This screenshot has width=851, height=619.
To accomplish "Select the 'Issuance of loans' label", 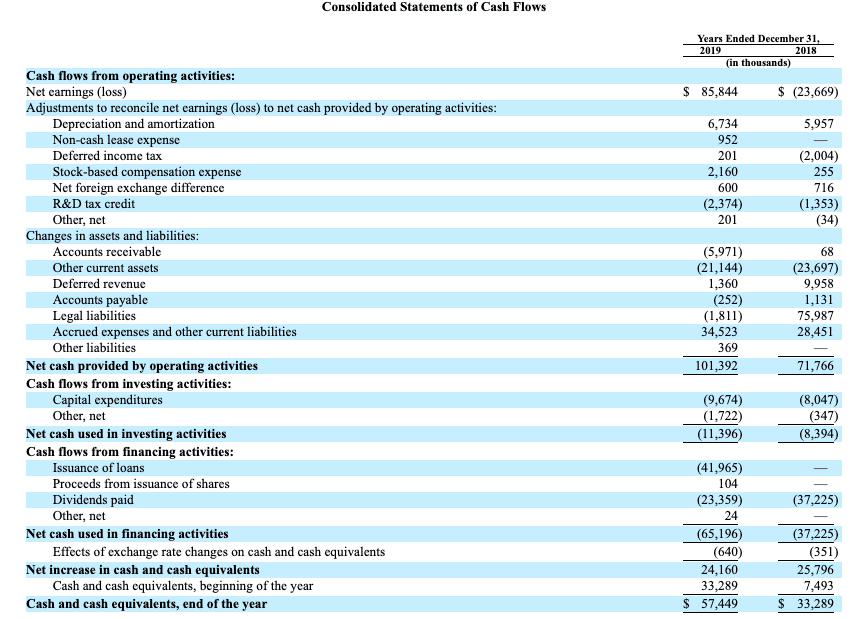I will 98,468.
